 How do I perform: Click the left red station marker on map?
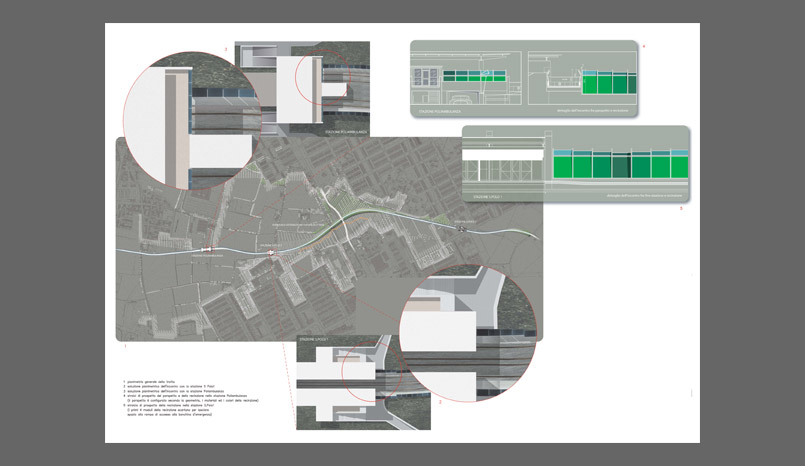coord(207,250)
